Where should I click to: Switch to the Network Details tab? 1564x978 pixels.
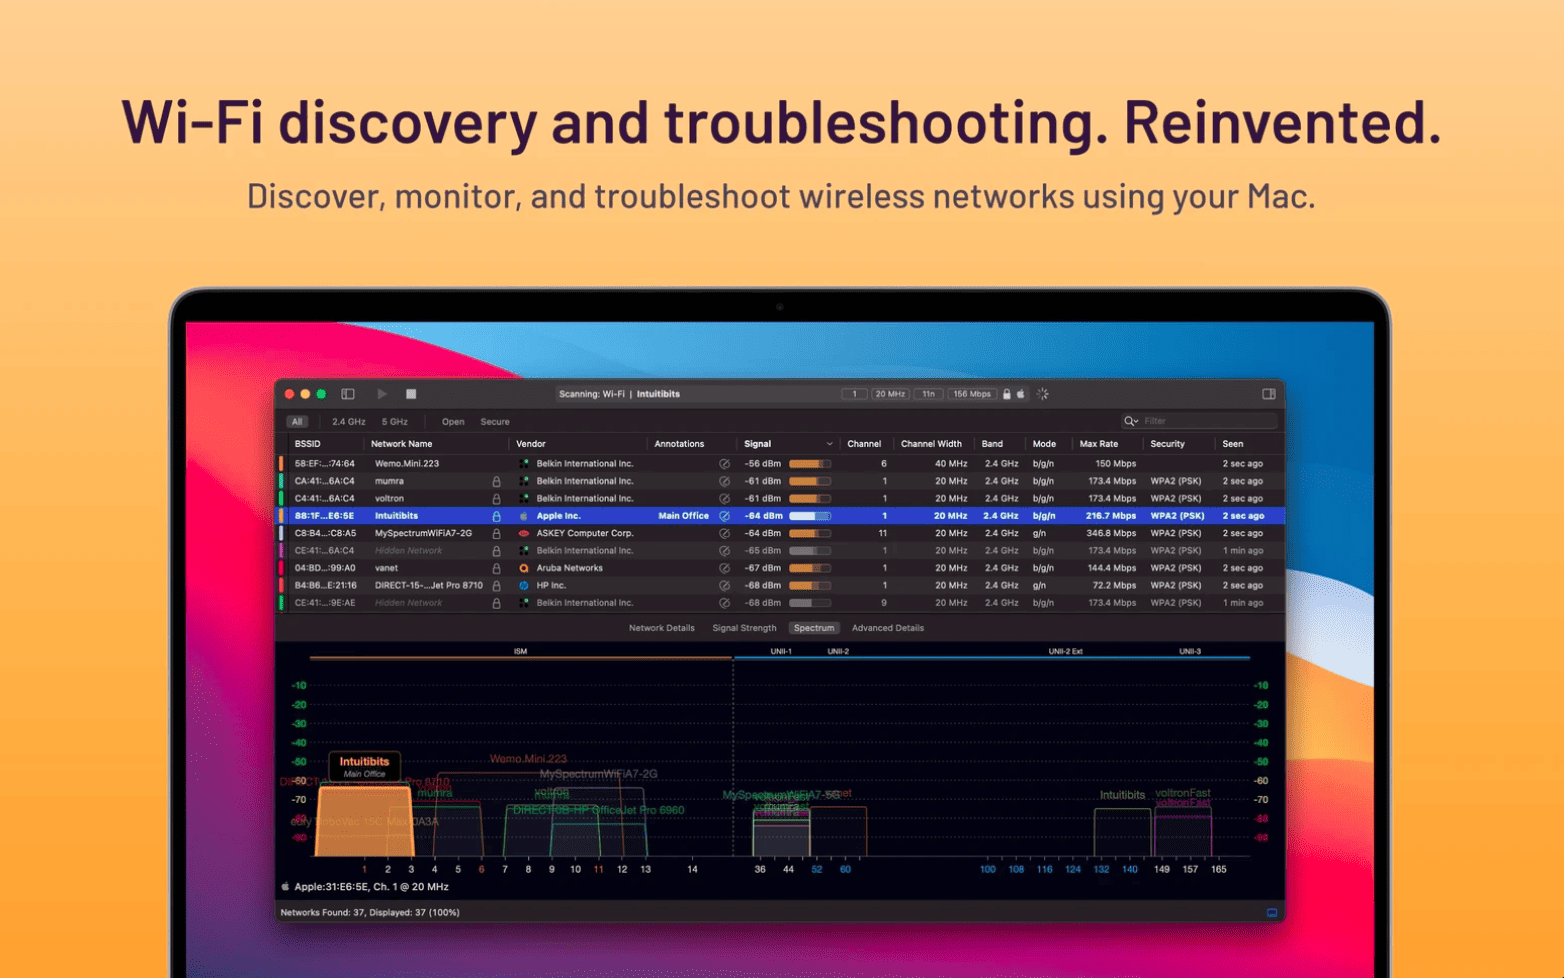(x=661, y=628)
